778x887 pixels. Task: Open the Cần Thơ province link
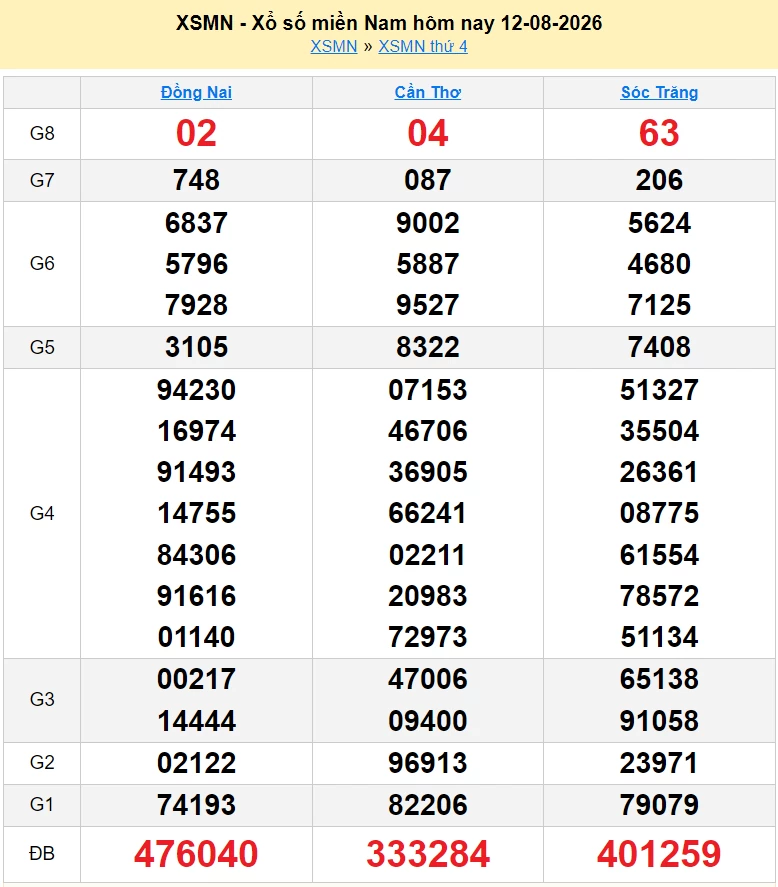428,92
